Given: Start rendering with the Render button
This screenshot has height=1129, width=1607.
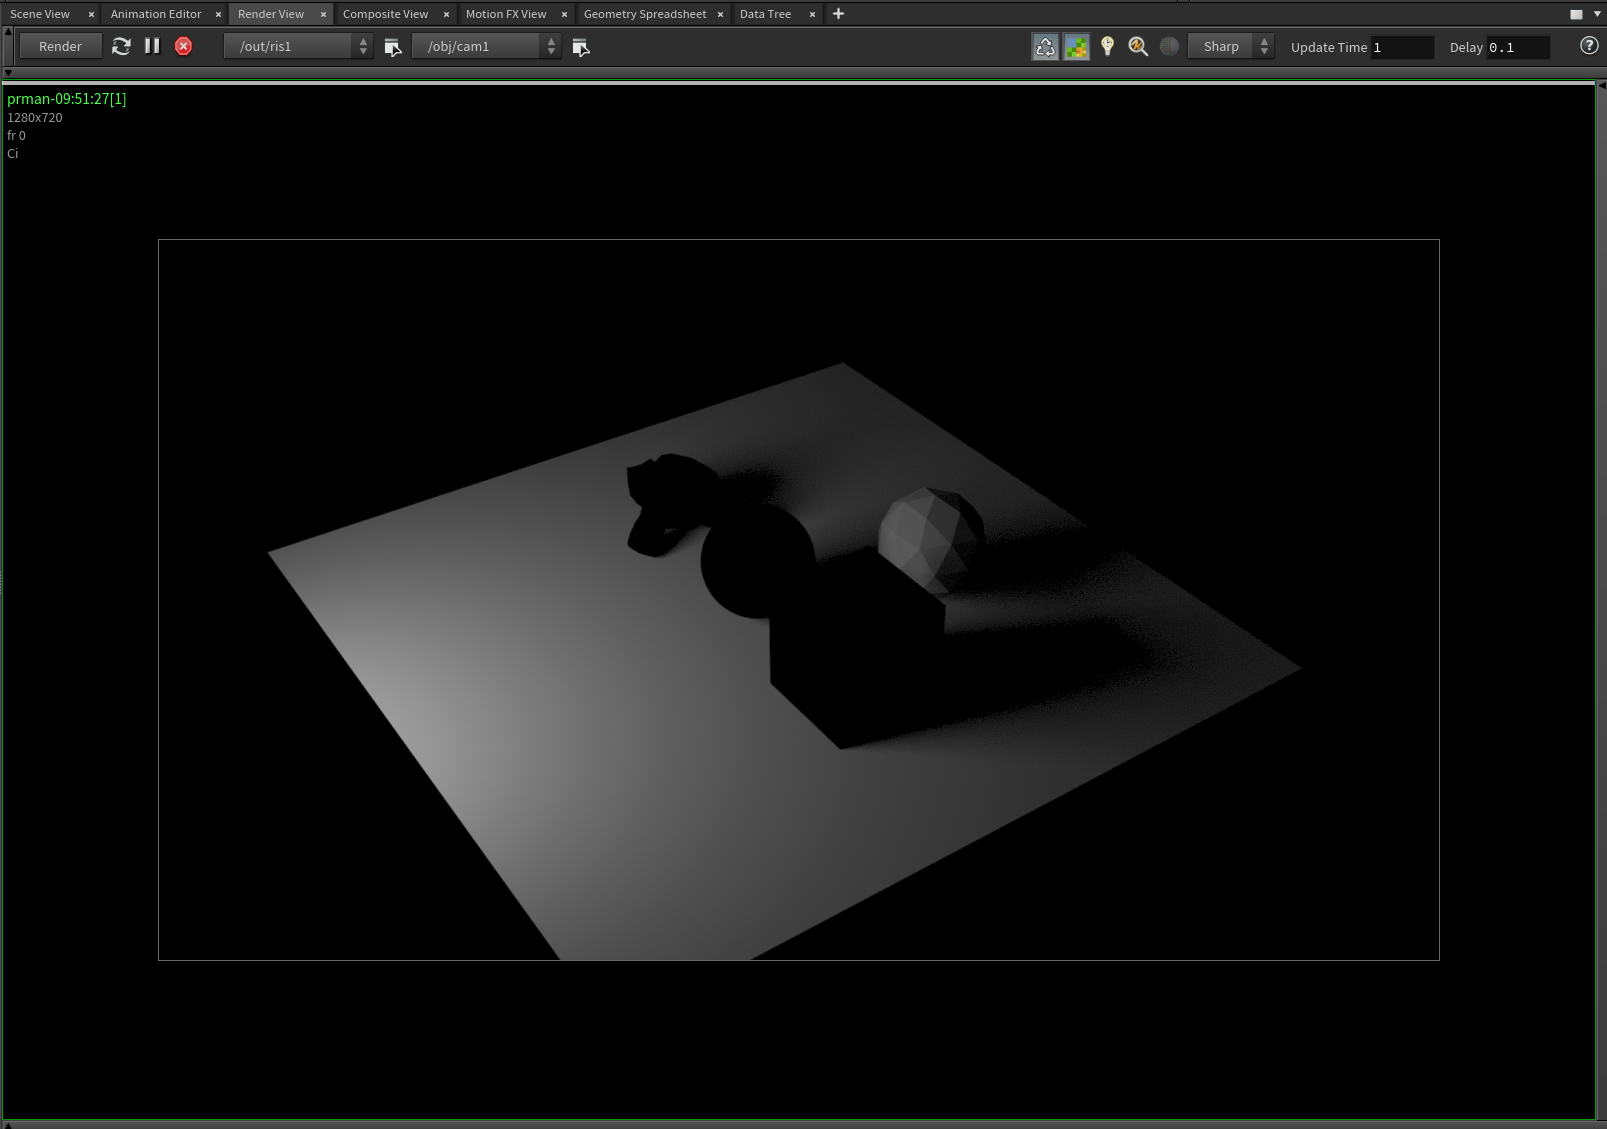Looking at the screenshot, I should tap(59, 46).
